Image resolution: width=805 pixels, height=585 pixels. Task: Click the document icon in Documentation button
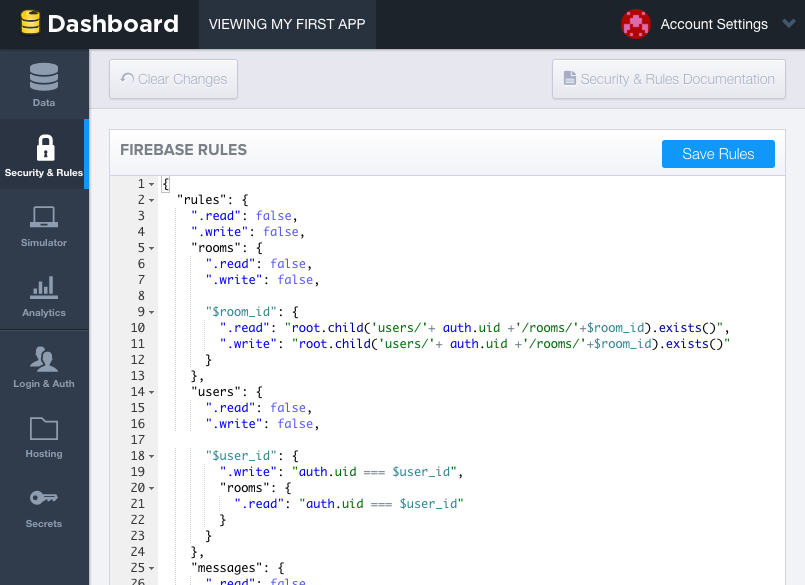point(569,78)
